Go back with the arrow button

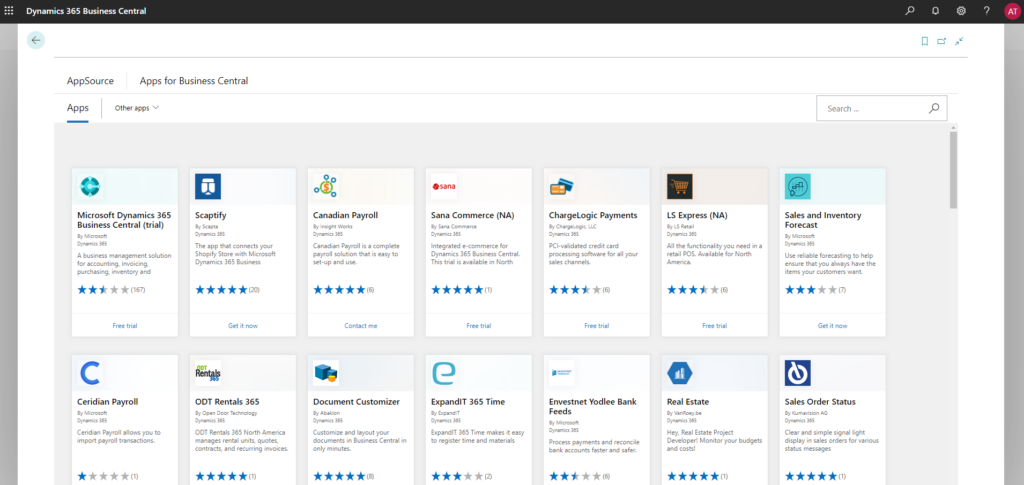36,40
